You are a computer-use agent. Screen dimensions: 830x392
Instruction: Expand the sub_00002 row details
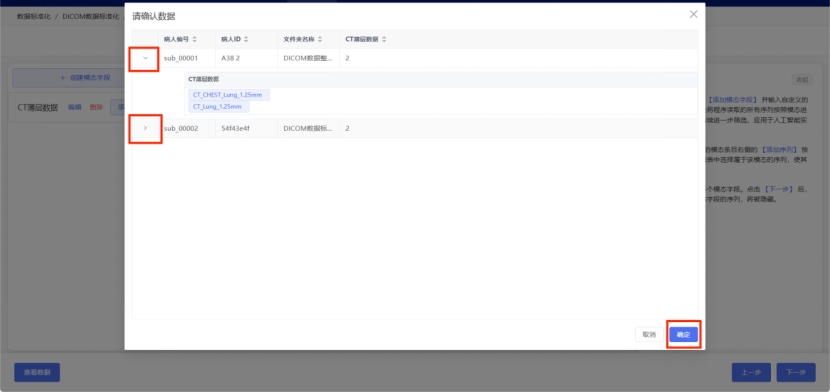click(x=146, y=128)
